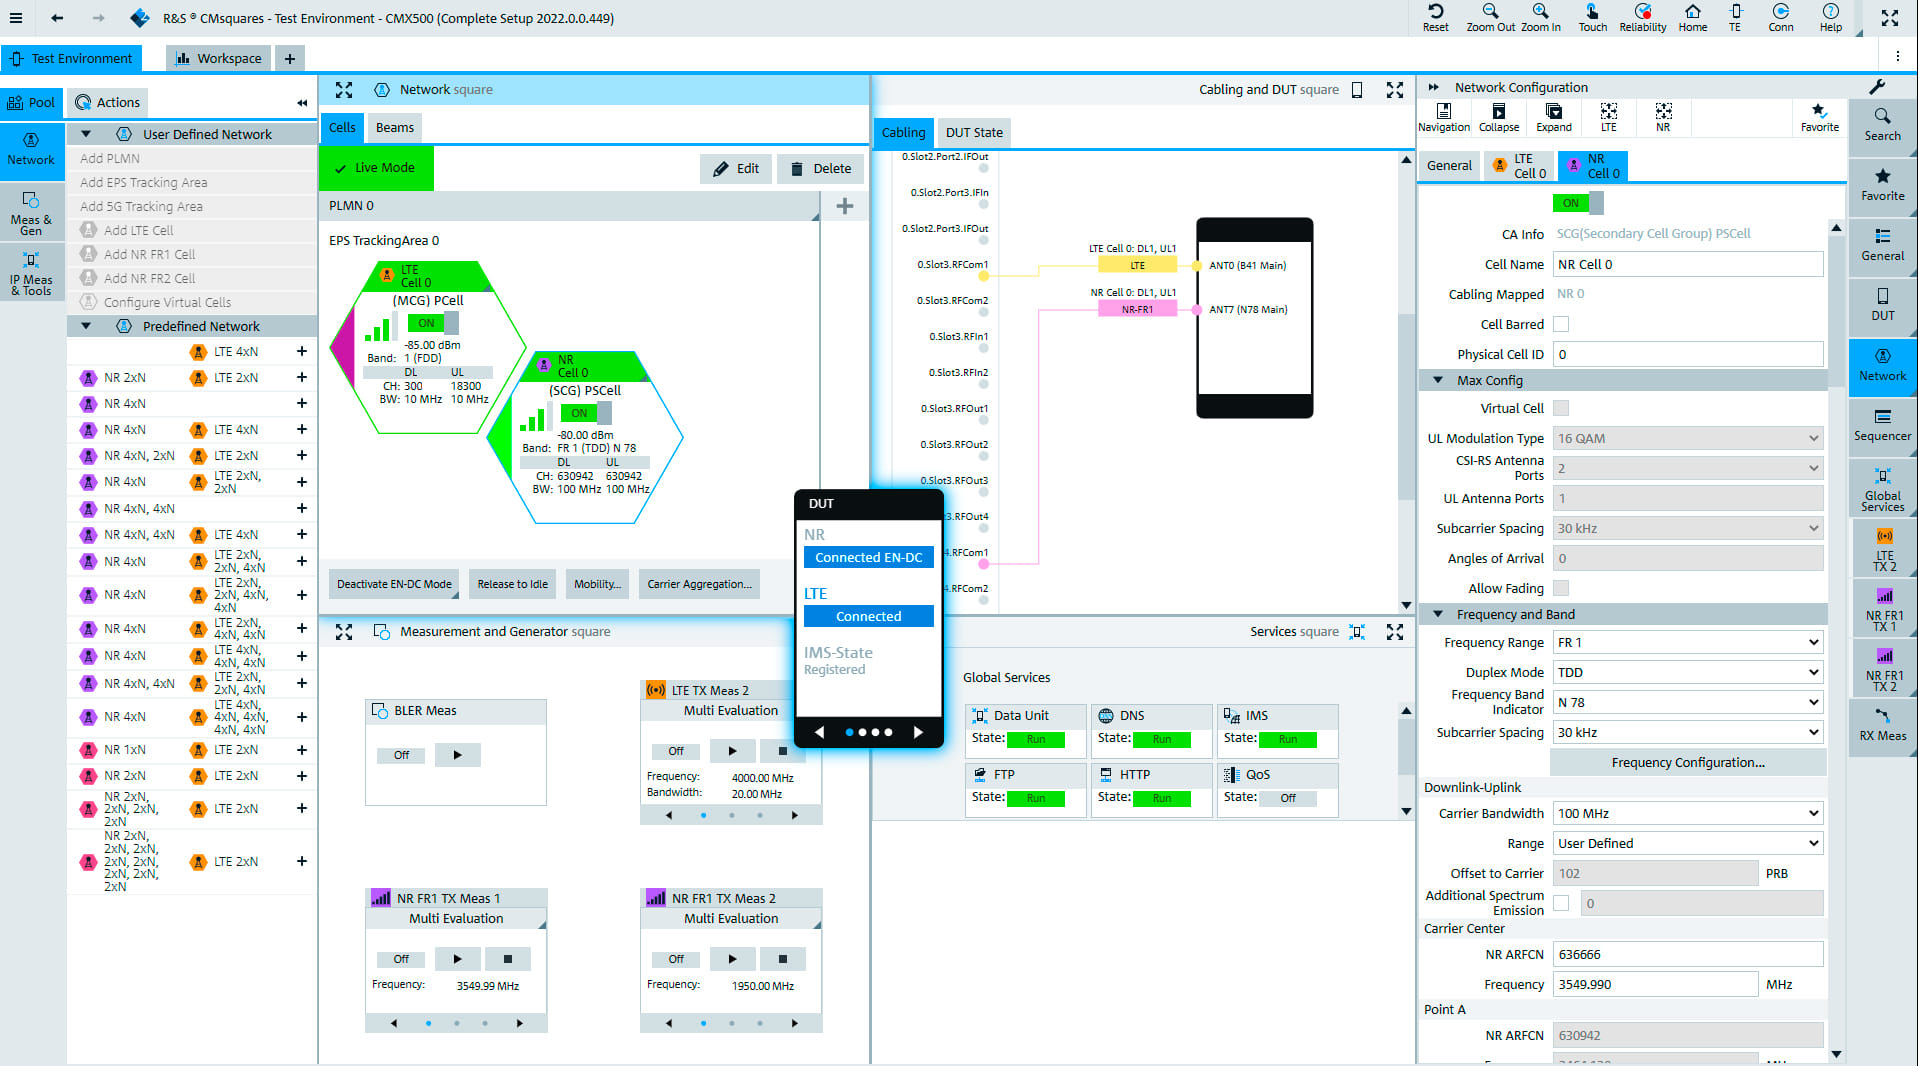Screen dimensions: 1918x1066
Task: Click the Release to Idle button
Action: tap(512, 584)
